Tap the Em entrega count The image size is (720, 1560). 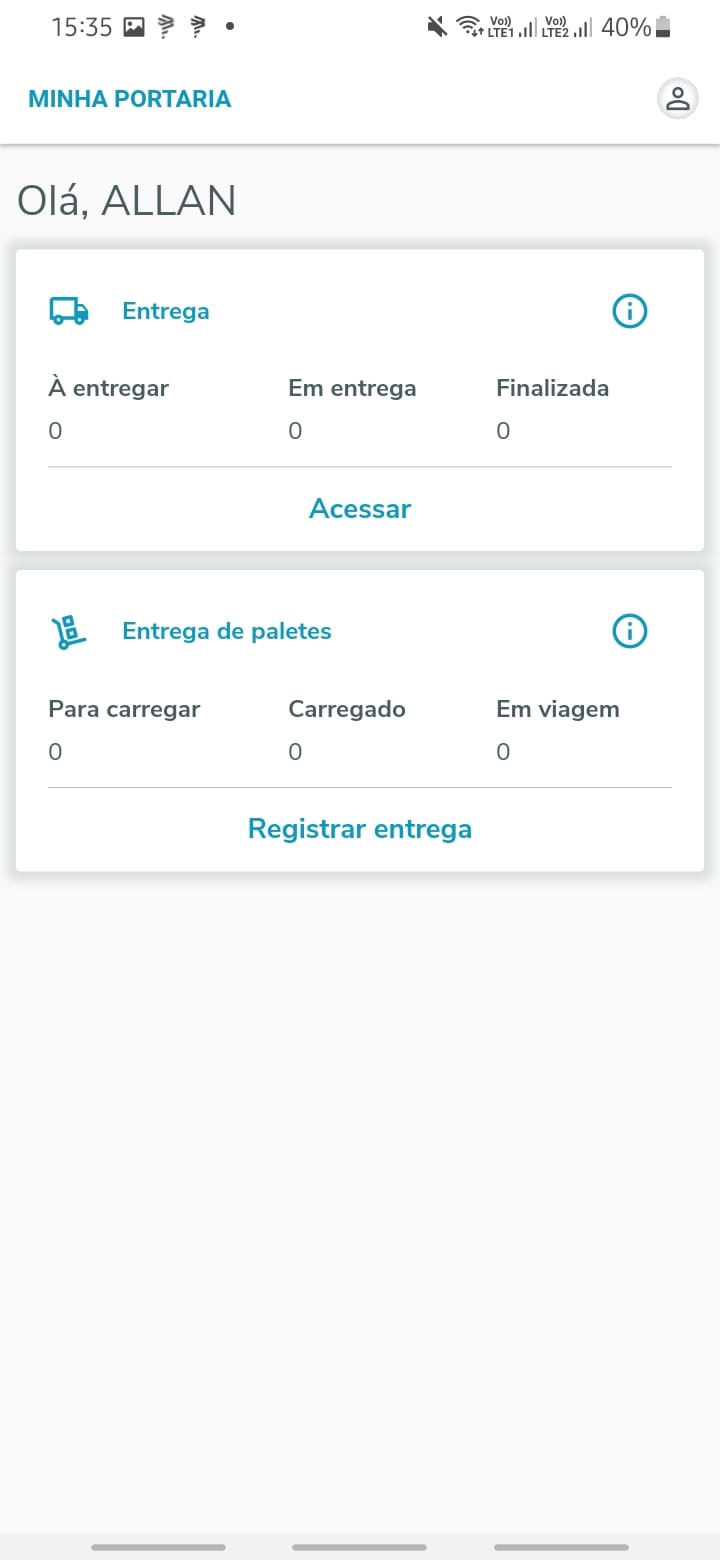pyautogui.click(x=295, y=431)
